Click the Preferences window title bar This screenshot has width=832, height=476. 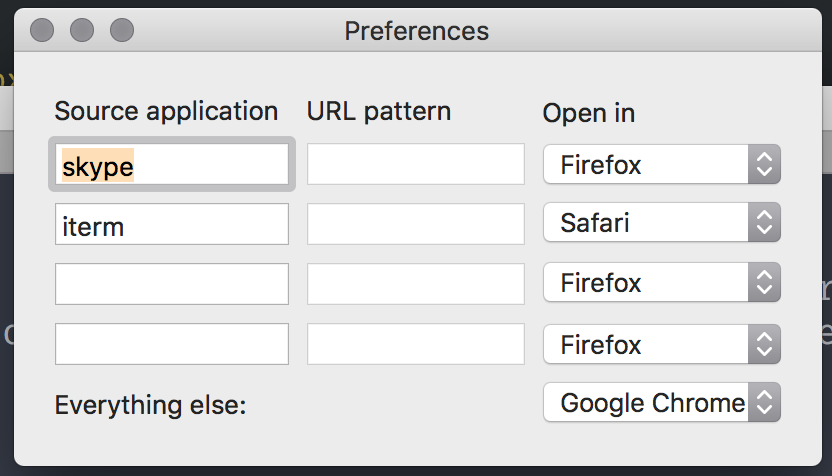point(417,31)
